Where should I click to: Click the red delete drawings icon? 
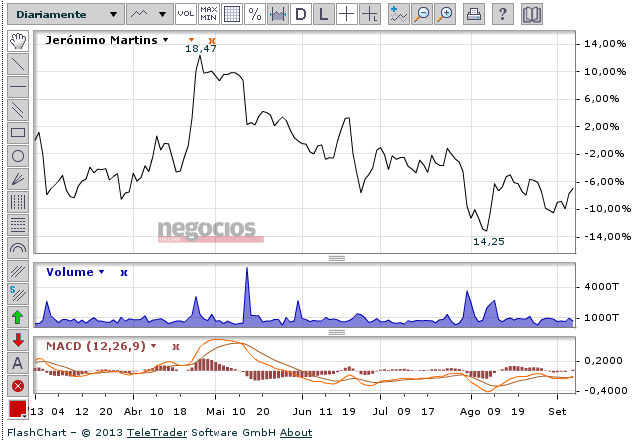pos(18,386)
